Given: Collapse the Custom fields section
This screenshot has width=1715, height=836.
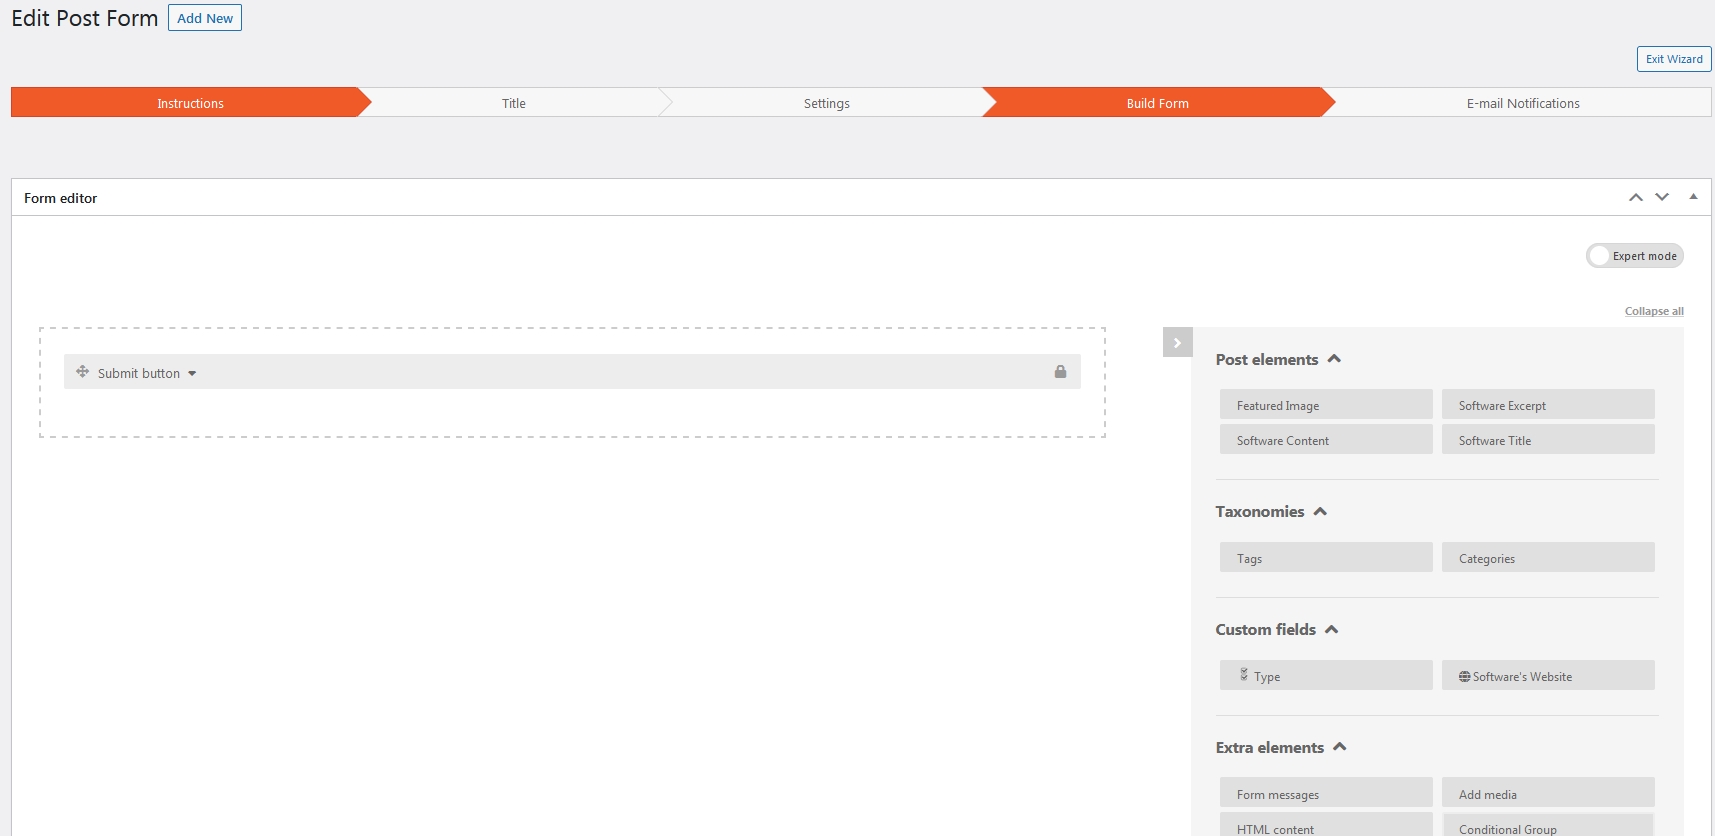Looking at the screenshot, I should coord(1331,629).
